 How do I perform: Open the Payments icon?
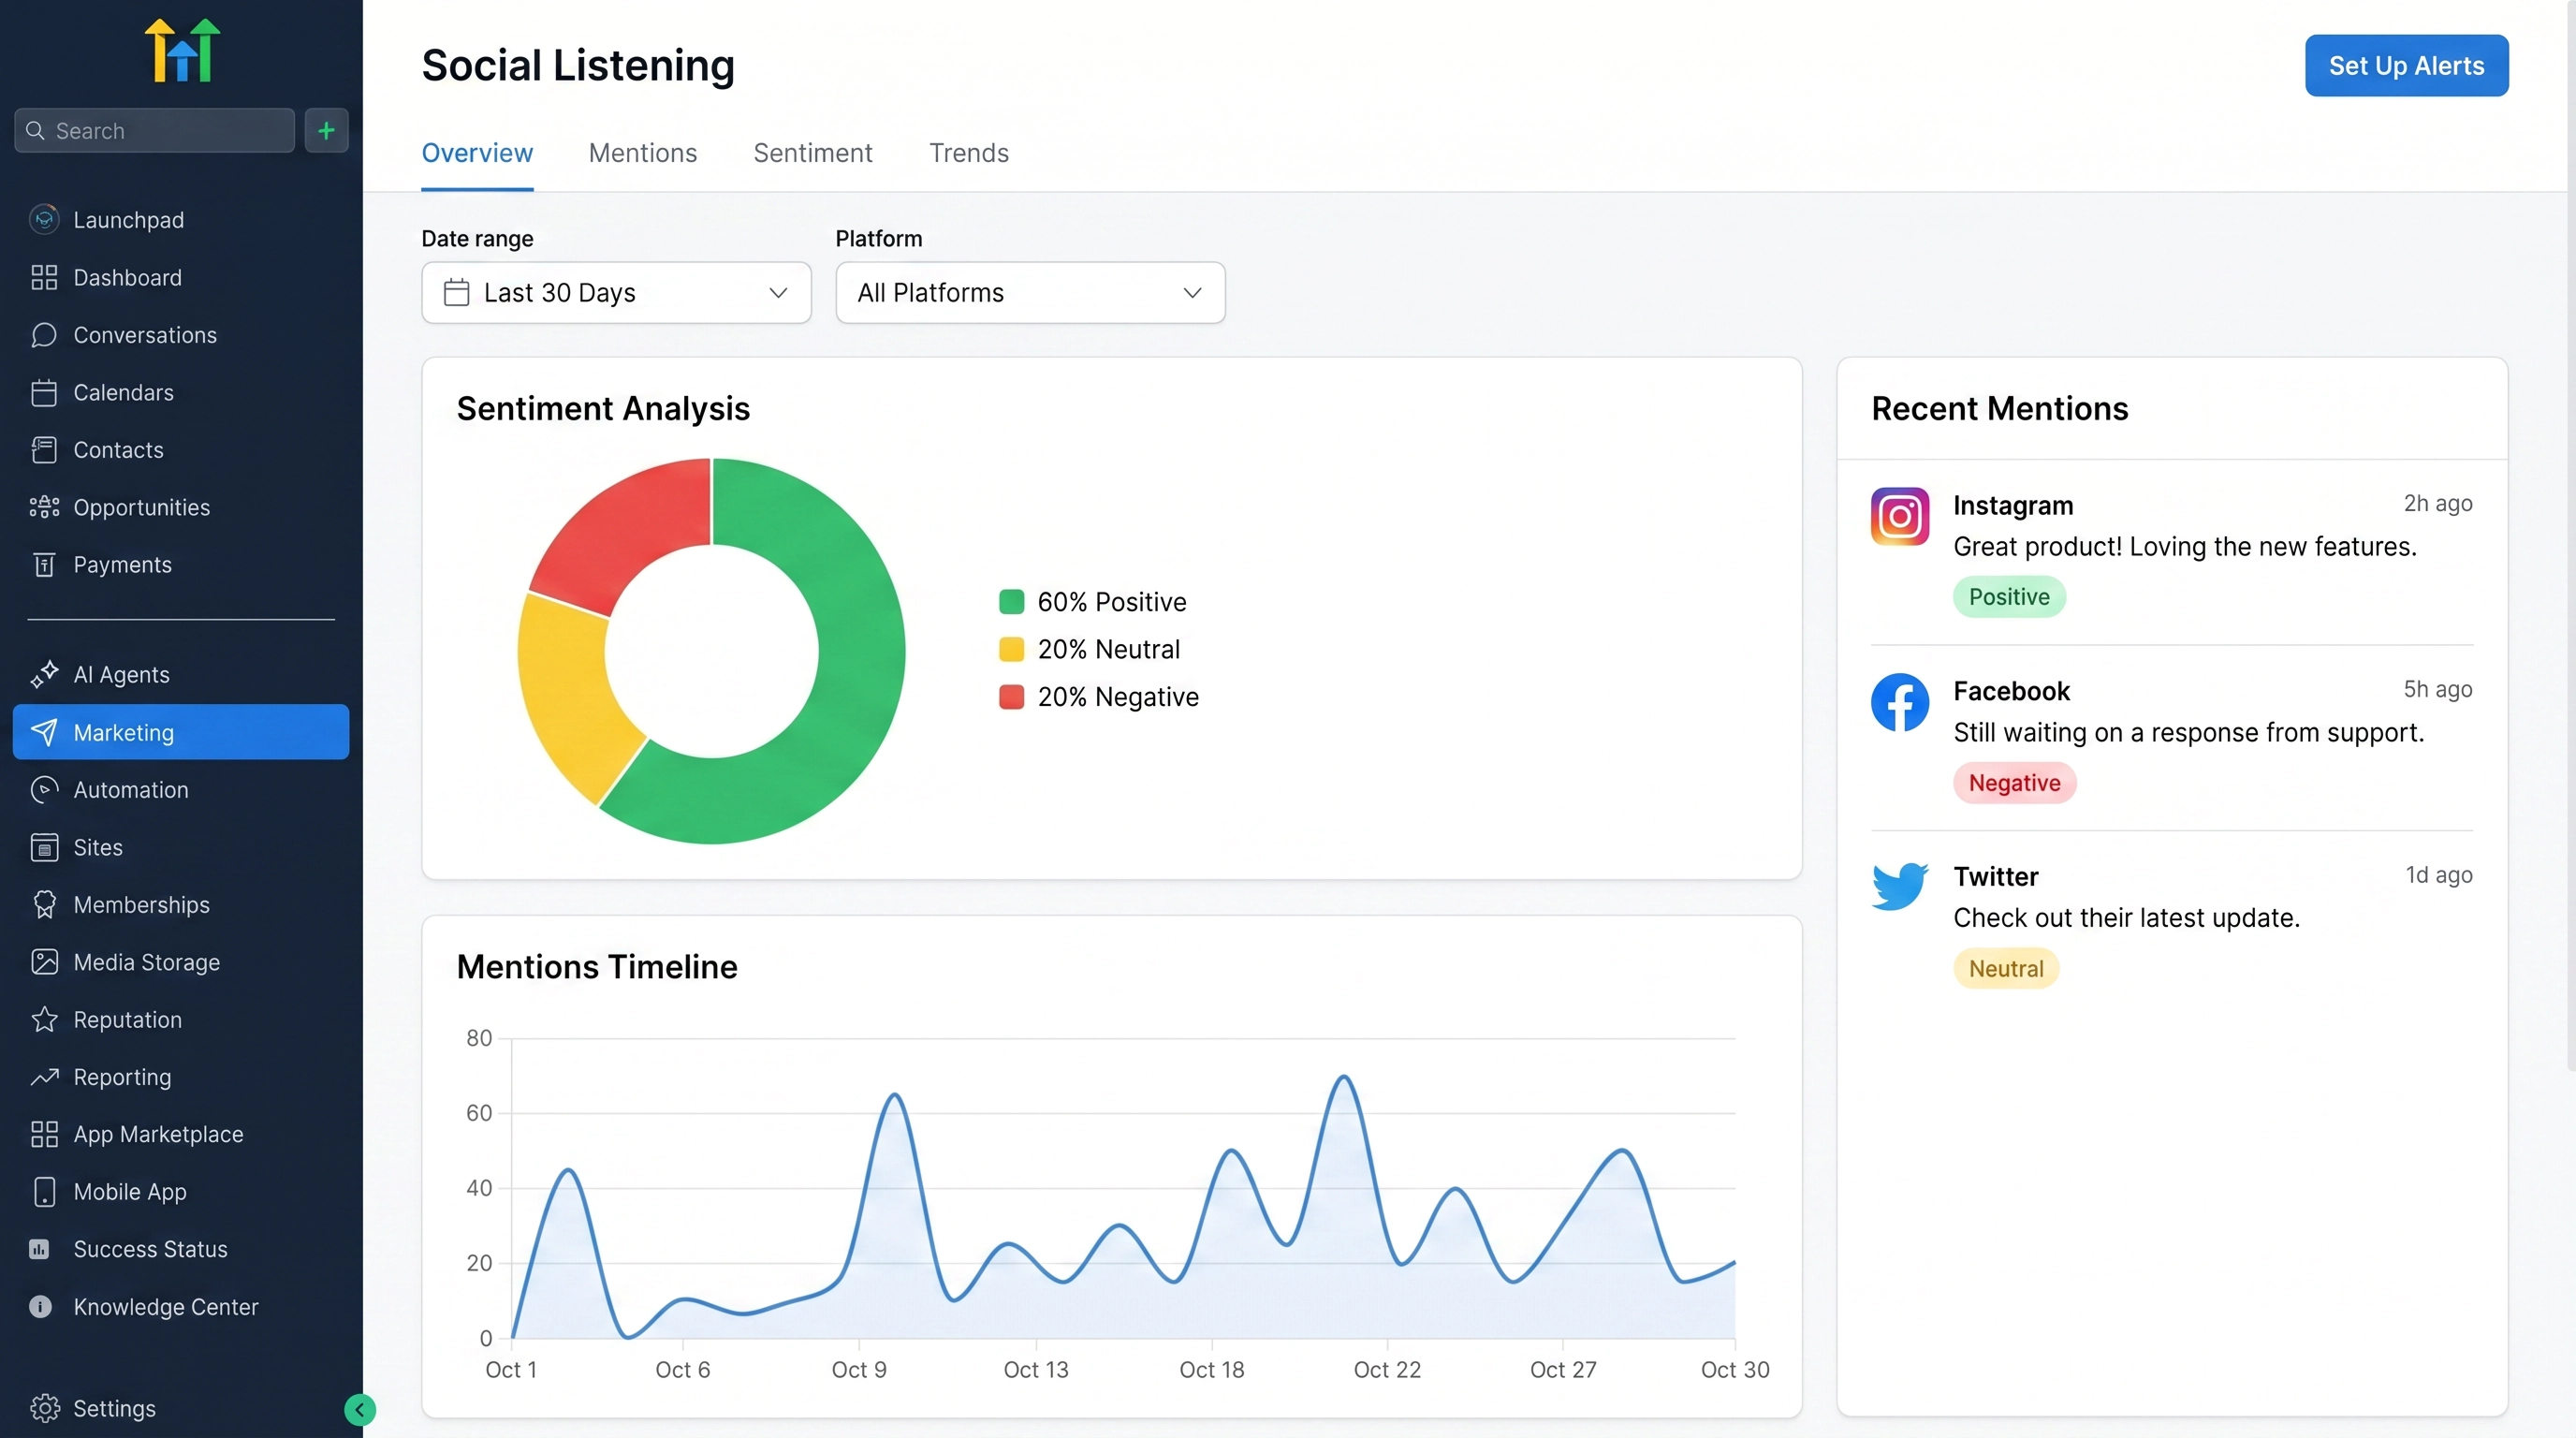pos(44,565)
